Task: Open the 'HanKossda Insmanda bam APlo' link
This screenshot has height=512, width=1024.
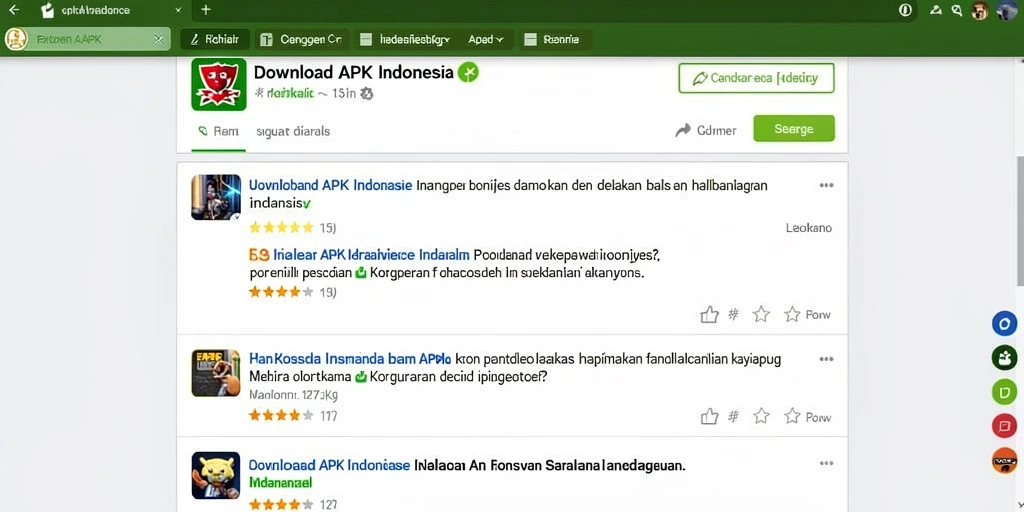Action: [x=350, y=359]
